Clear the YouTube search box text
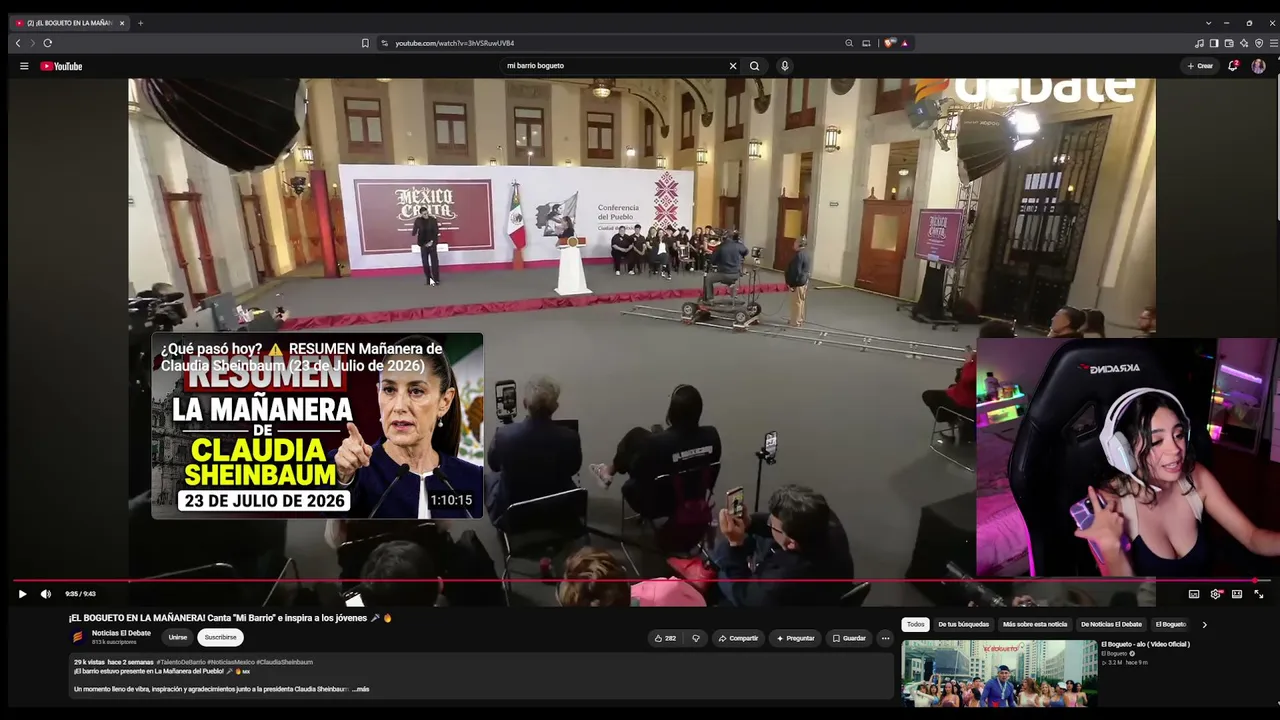Viewport: 1280px width, 720px height. pos(733,66)
